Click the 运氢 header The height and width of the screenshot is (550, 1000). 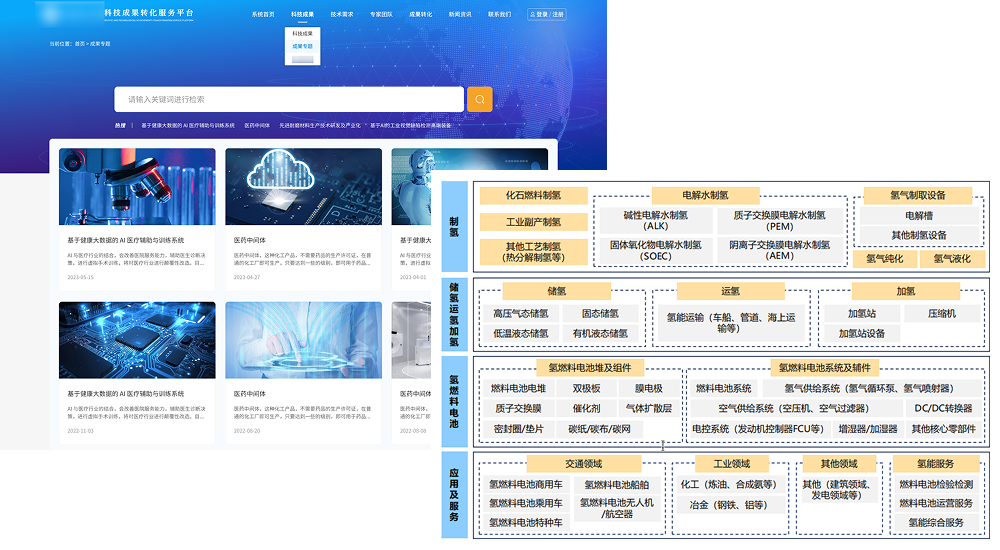731,291
